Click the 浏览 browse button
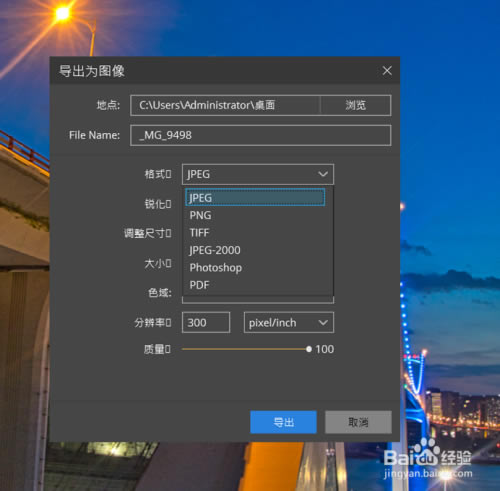Viewport: 500px width, 491px height. pos(356,105)
